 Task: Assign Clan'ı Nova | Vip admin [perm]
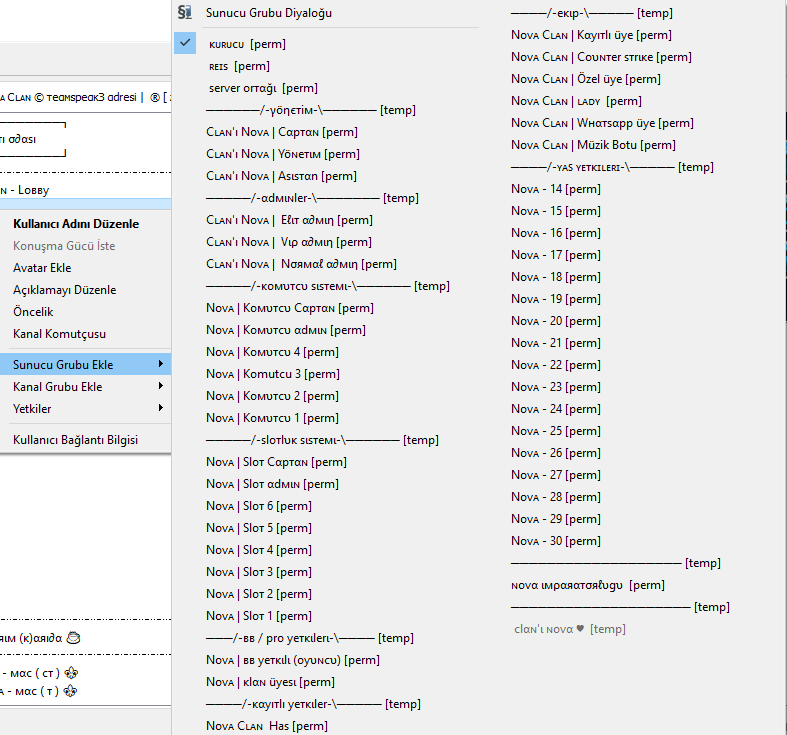click(x=289, y=242)
